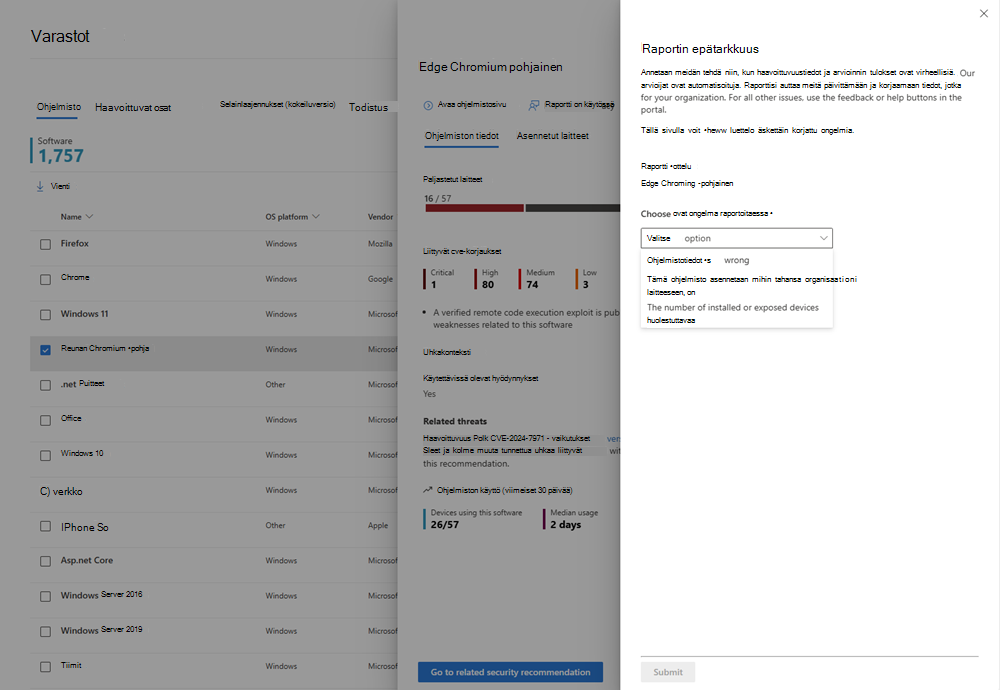The image size is (1000, 690).
Task: Check the Asp.net Core row checkbox
Action: tap(45, 561)
